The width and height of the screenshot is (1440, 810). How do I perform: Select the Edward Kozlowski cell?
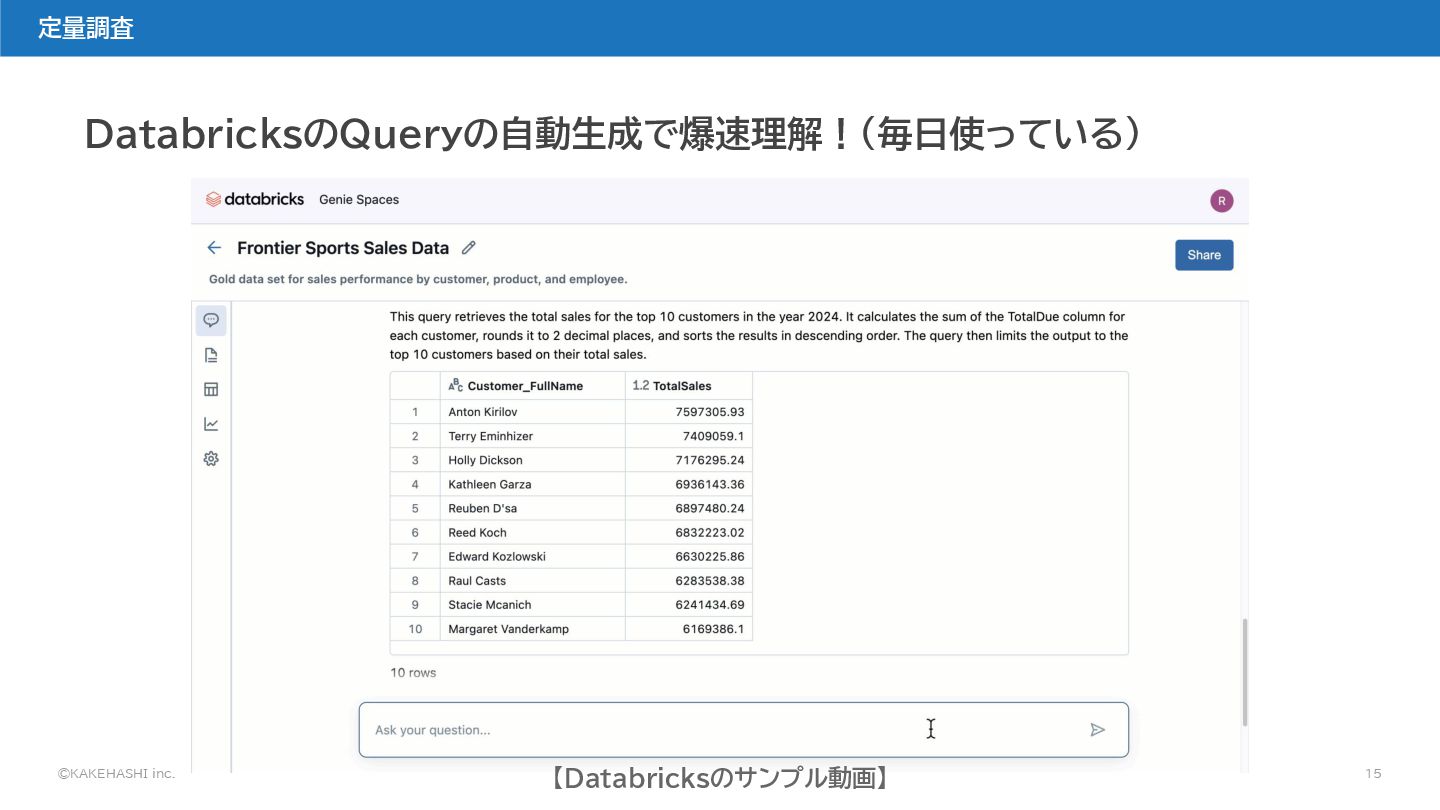(532, 556)
